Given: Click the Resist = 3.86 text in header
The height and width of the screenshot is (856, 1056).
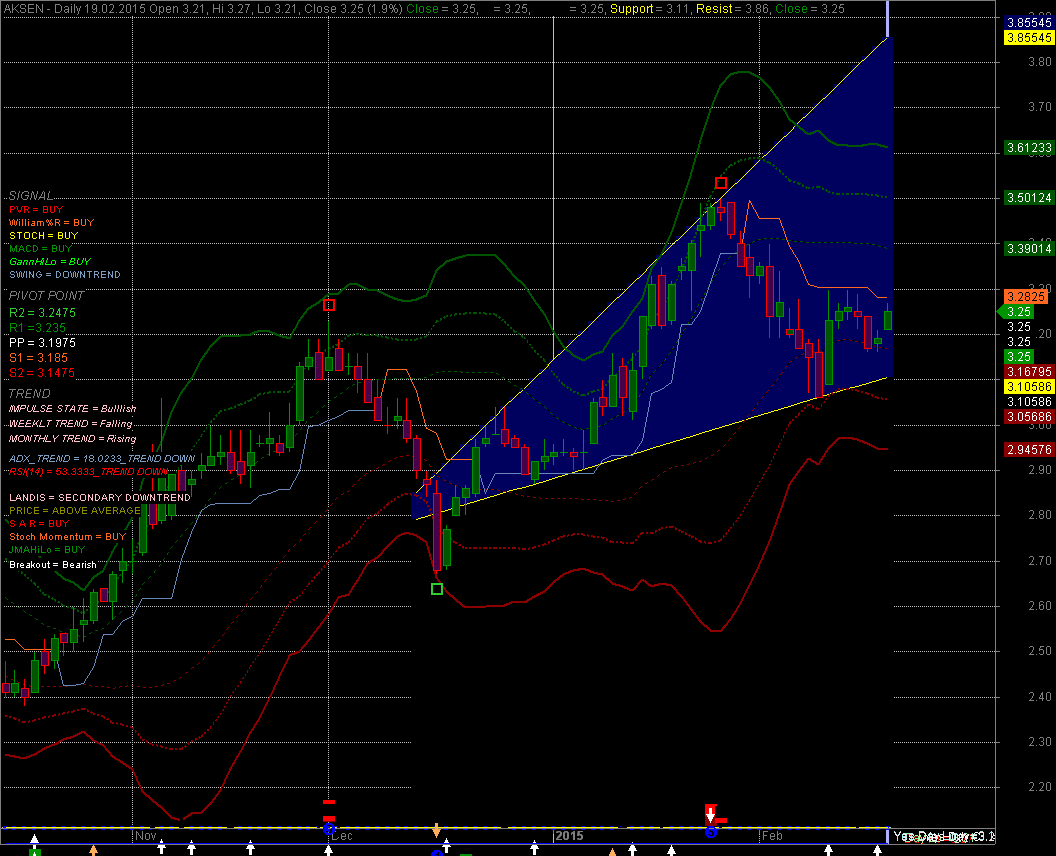Looking at the screenshot, I should point(736,8).
